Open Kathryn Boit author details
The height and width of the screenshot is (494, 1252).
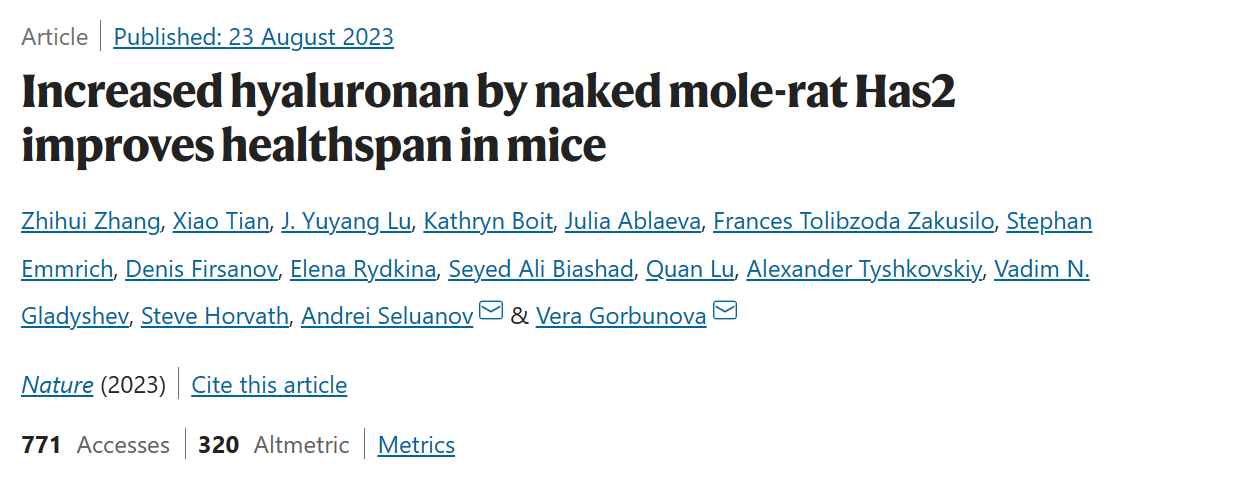click(x=488, y=221)
